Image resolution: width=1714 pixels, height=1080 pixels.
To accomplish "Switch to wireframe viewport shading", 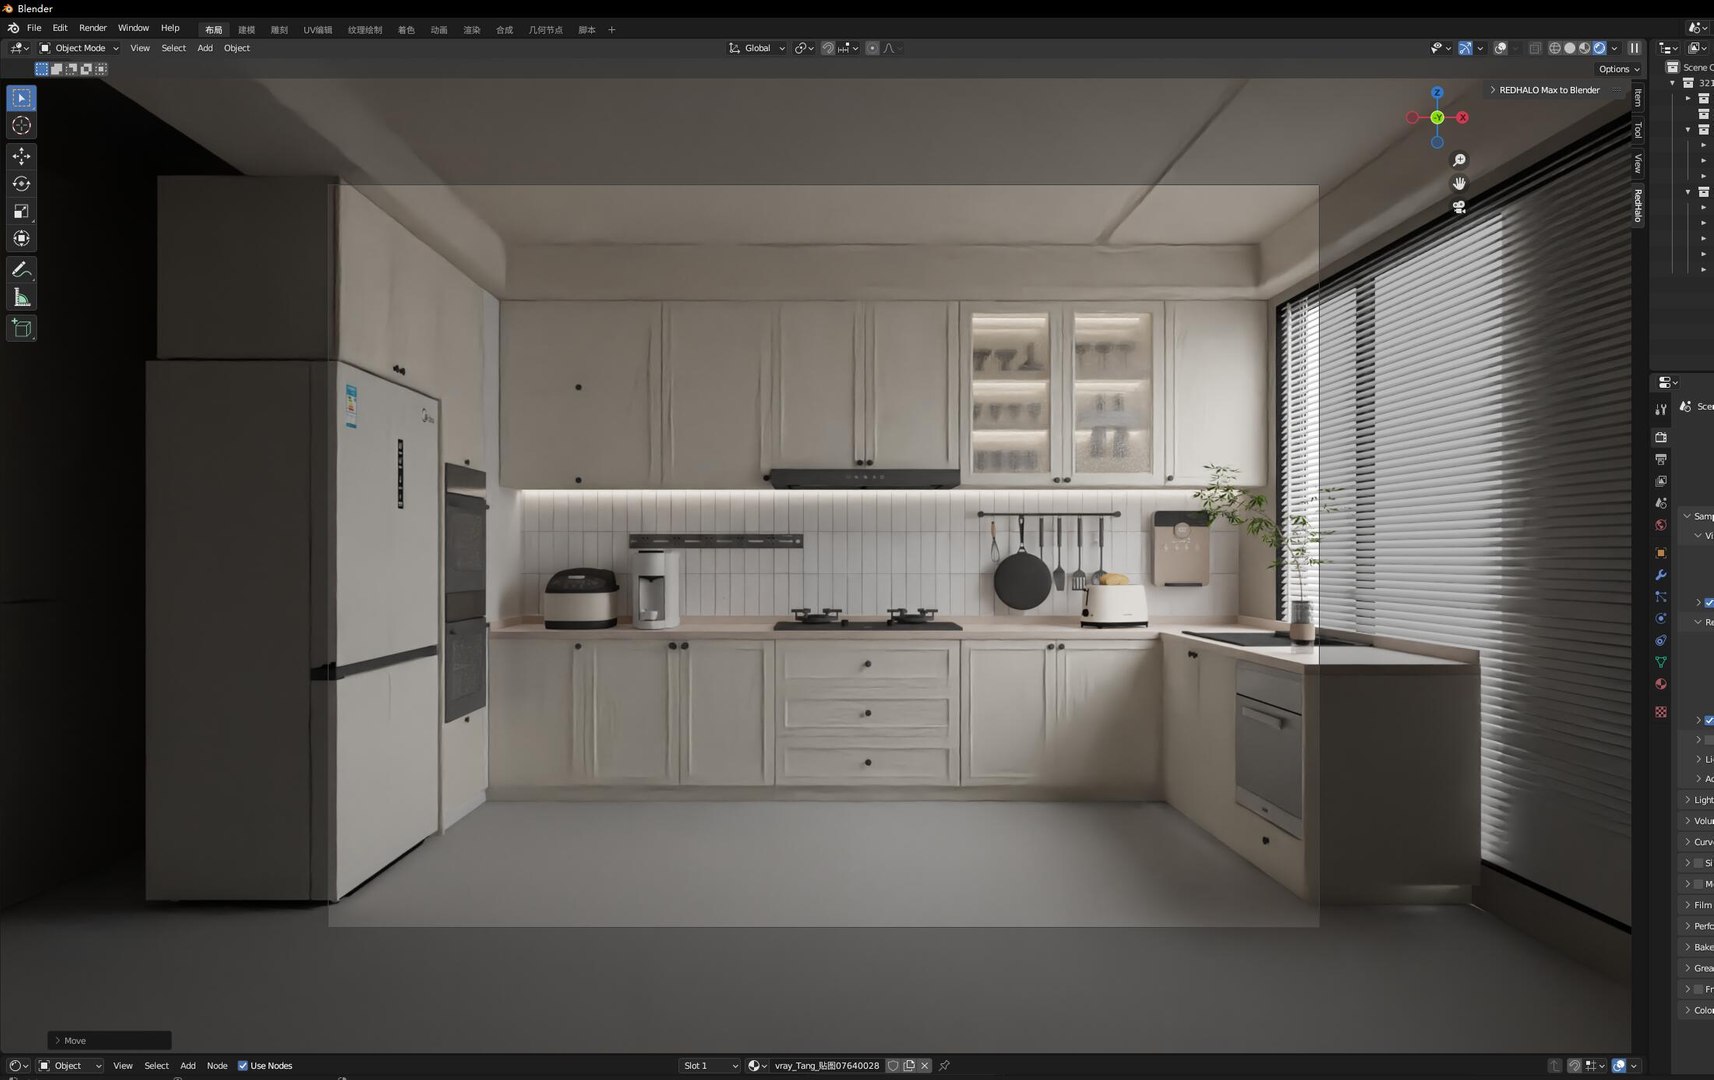I will [x=1555, y=48].
